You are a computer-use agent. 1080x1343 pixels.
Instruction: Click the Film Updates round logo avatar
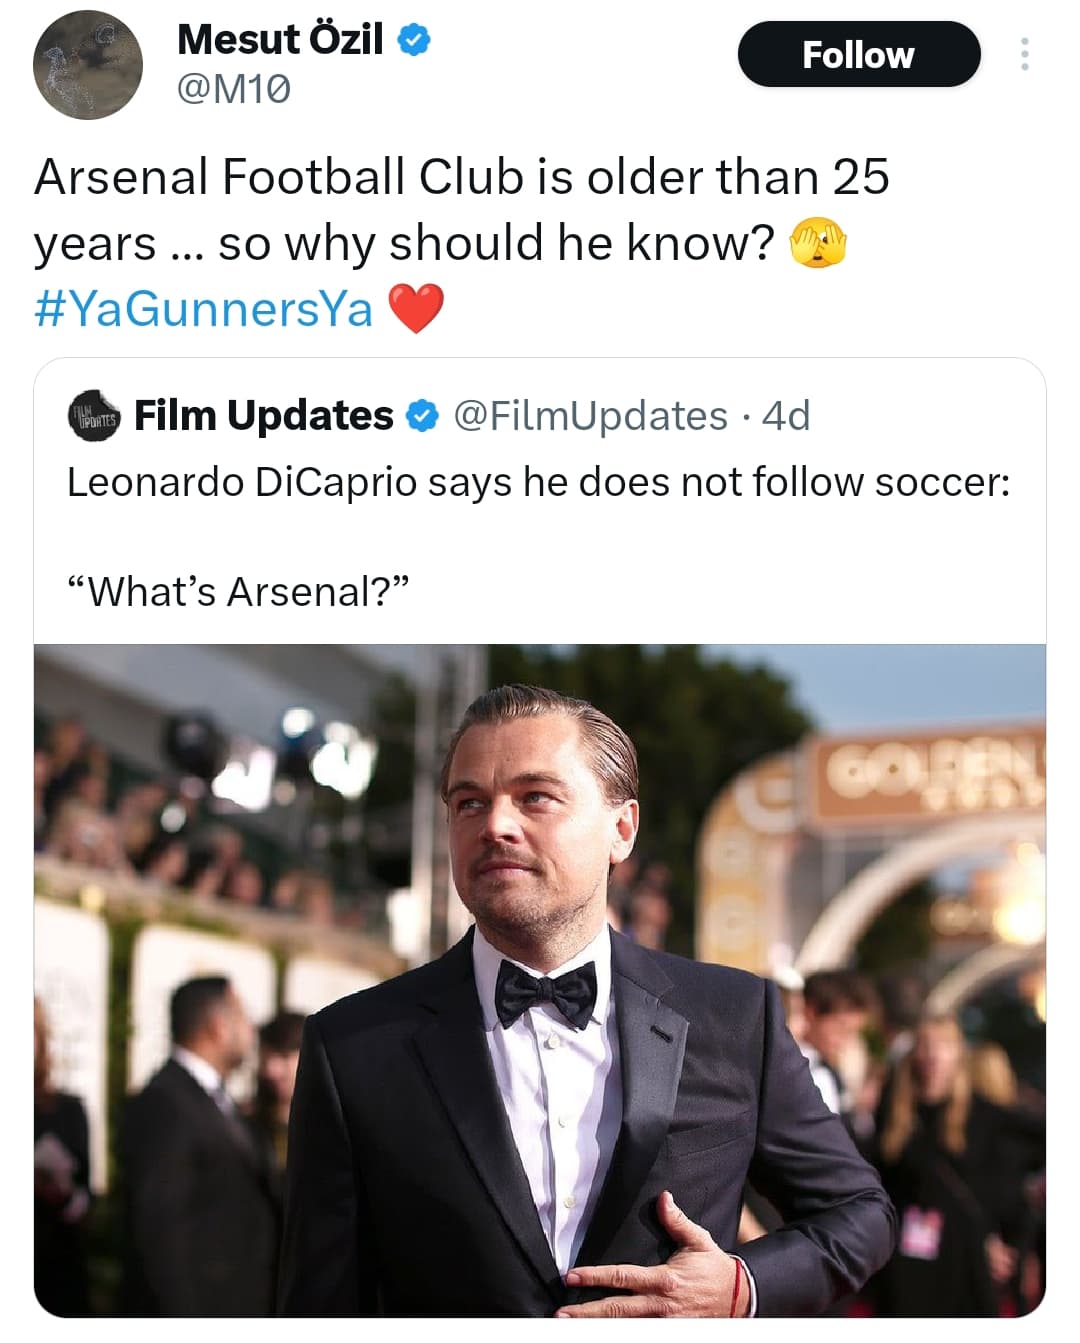click(x=93, y=416)
